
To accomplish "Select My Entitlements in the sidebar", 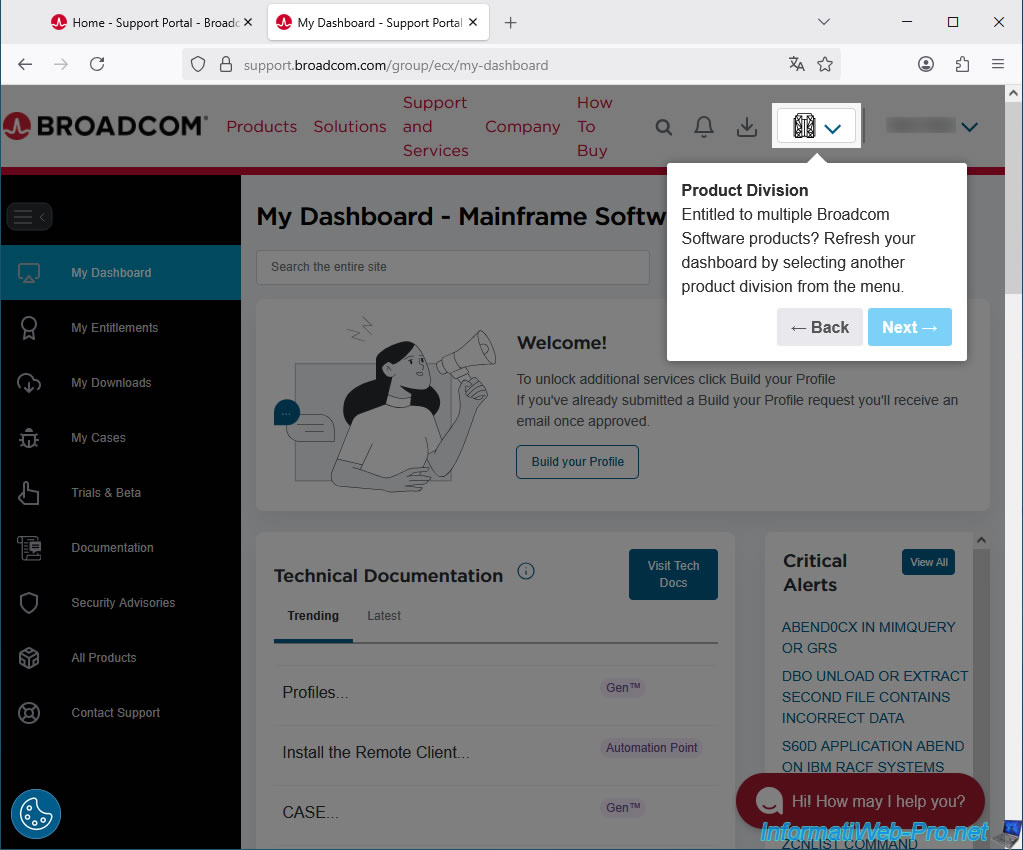I will 114,328.
